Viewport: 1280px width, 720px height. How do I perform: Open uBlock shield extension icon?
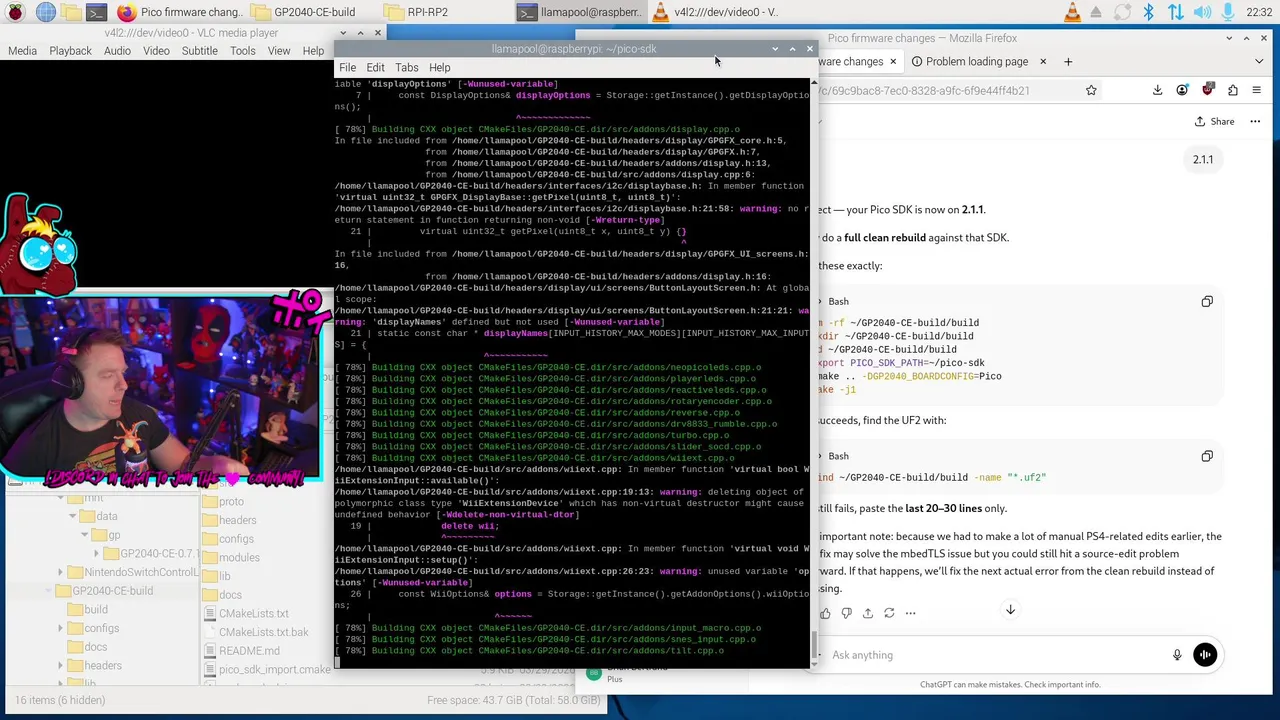pyautogui.click(x=1207, y=90)
